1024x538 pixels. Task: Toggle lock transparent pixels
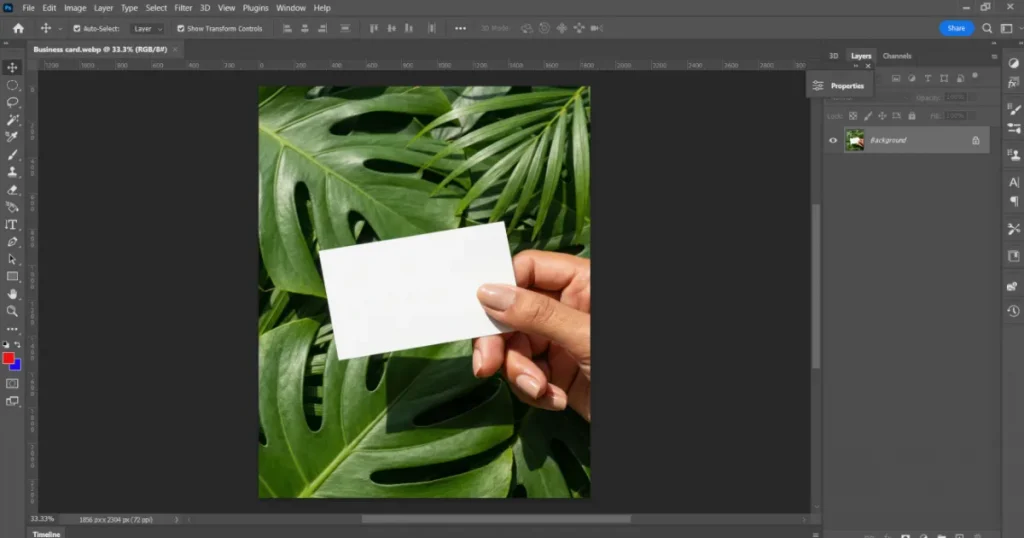coord(853,116)
